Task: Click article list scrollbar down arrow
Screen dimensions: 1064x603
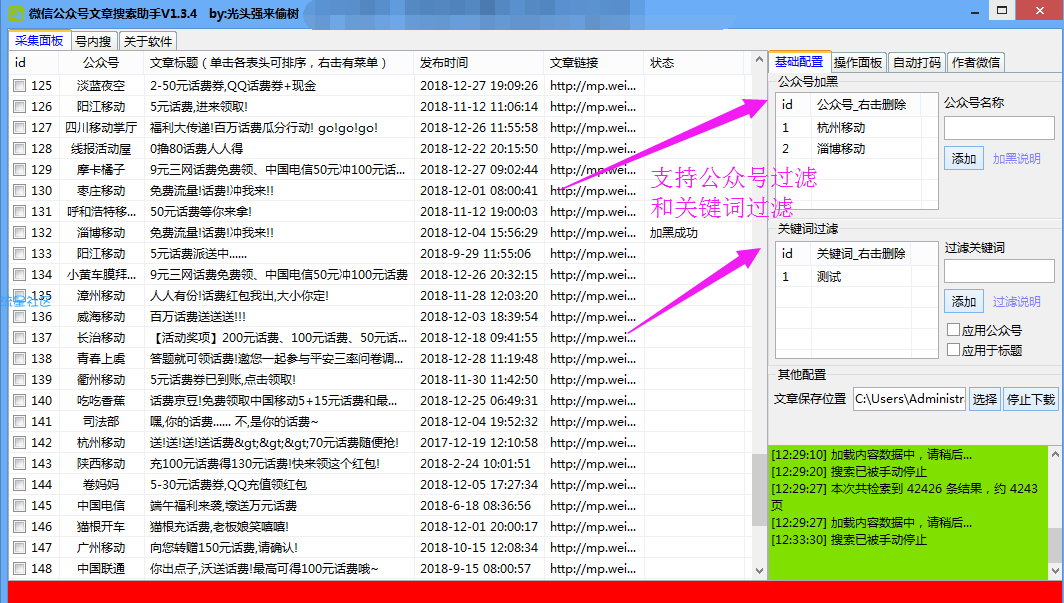Action: pos(759,571)
